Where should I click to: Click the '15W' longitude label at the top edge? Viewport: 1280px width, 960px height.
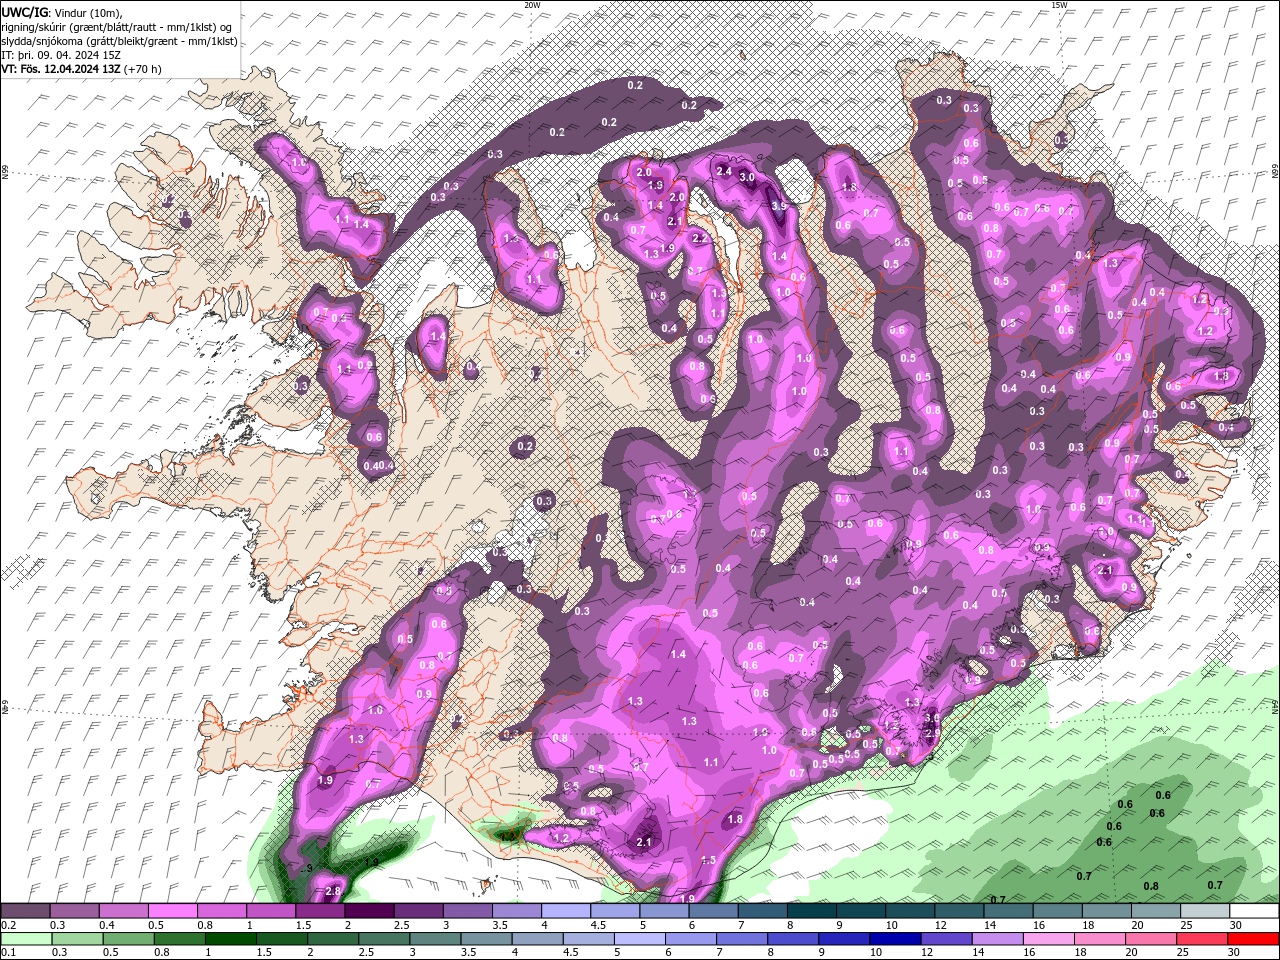tap(1059, 5)
